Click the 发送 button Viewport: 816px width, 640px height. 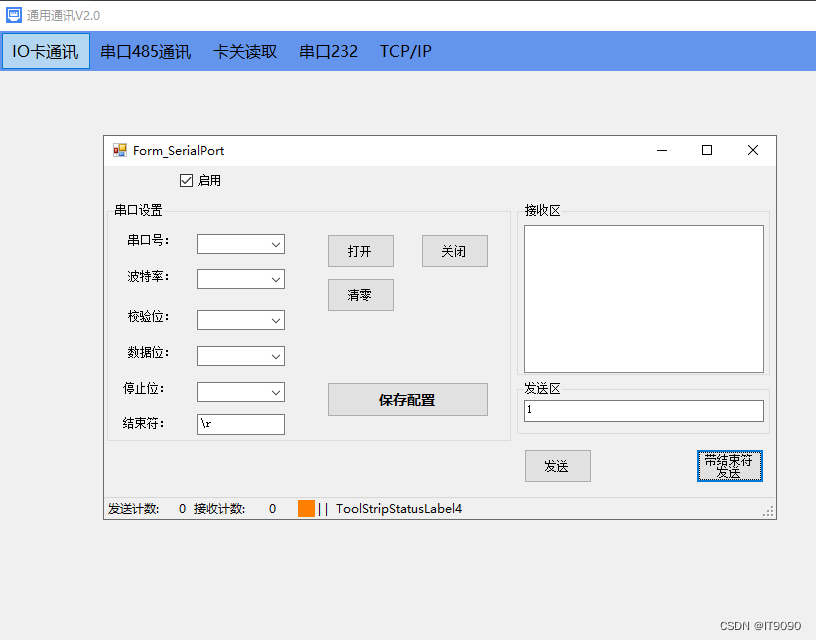coord(558,466)
